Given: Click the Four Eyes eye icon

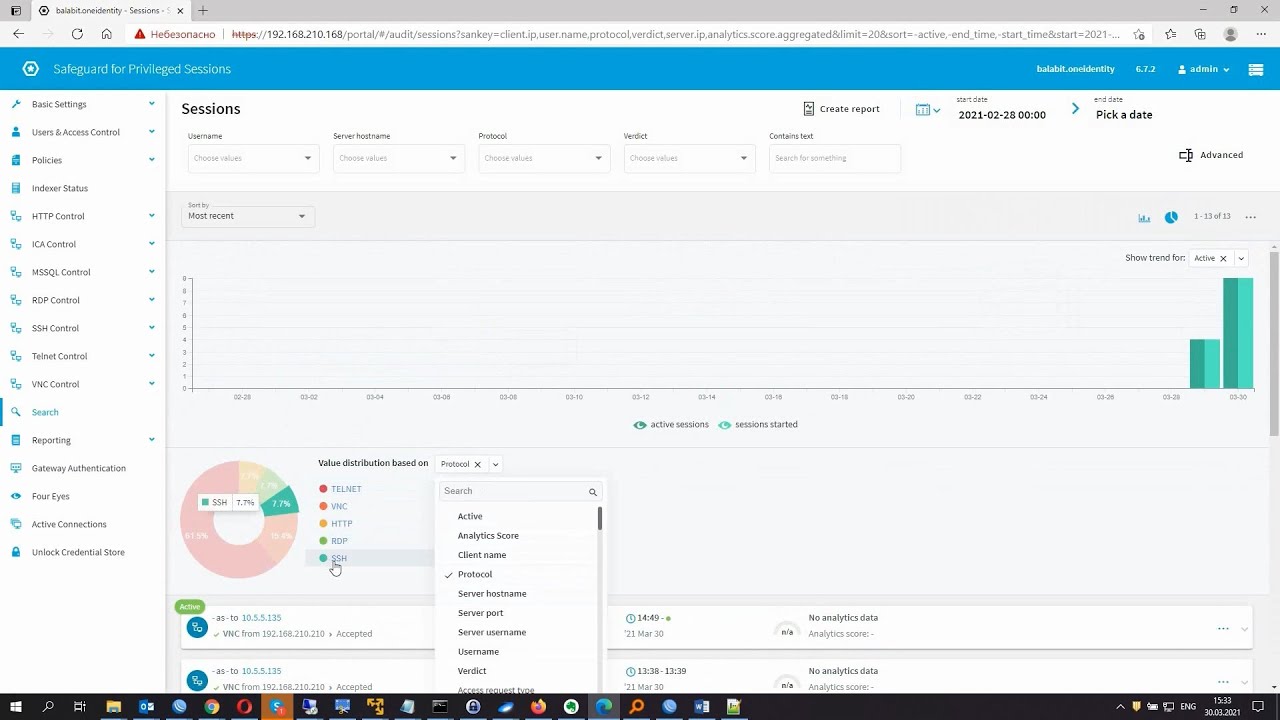Looking at the screenshot, I should (15, 496).
